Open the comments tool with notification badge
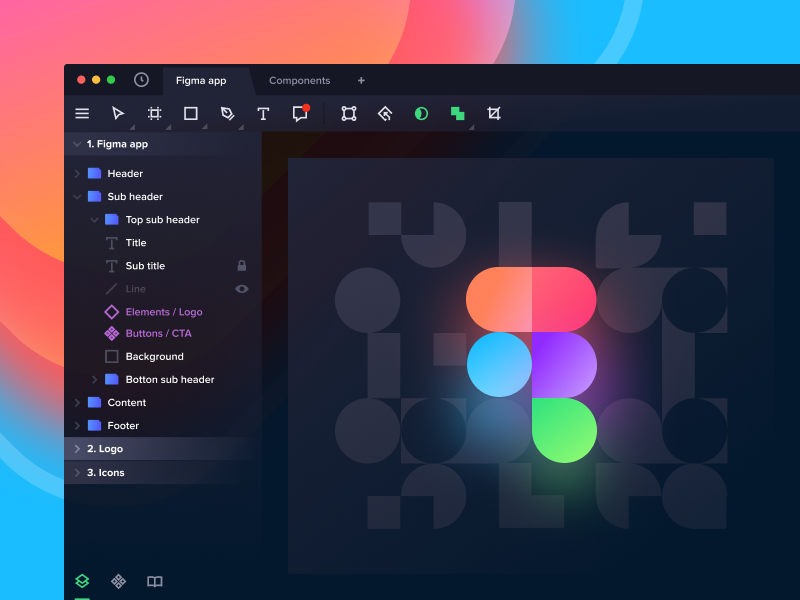800x600 pixels. coord(299,113)
